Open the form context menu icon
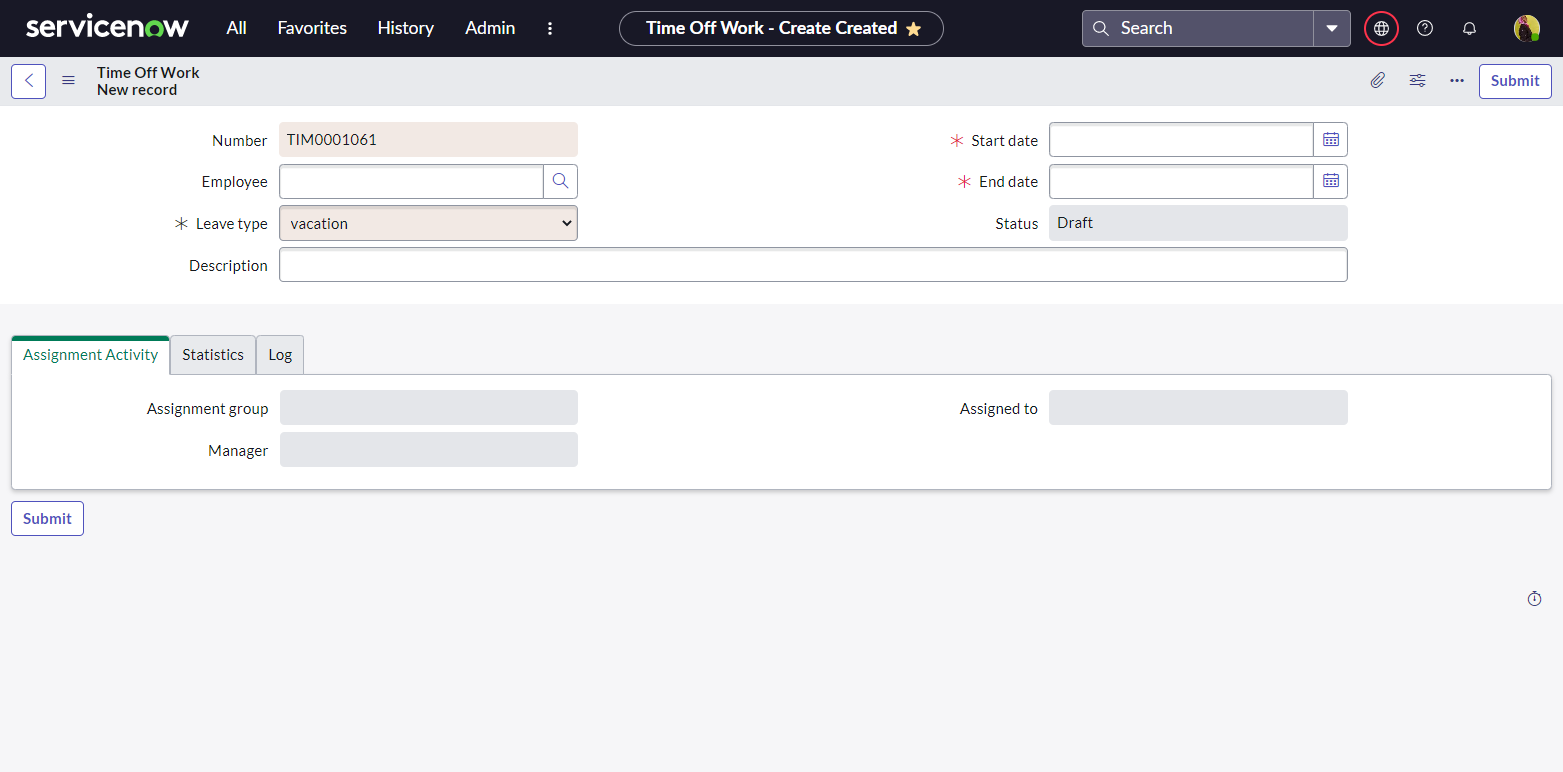The height and width of the screenshot is (772, 1563). [x=68, y=81]
